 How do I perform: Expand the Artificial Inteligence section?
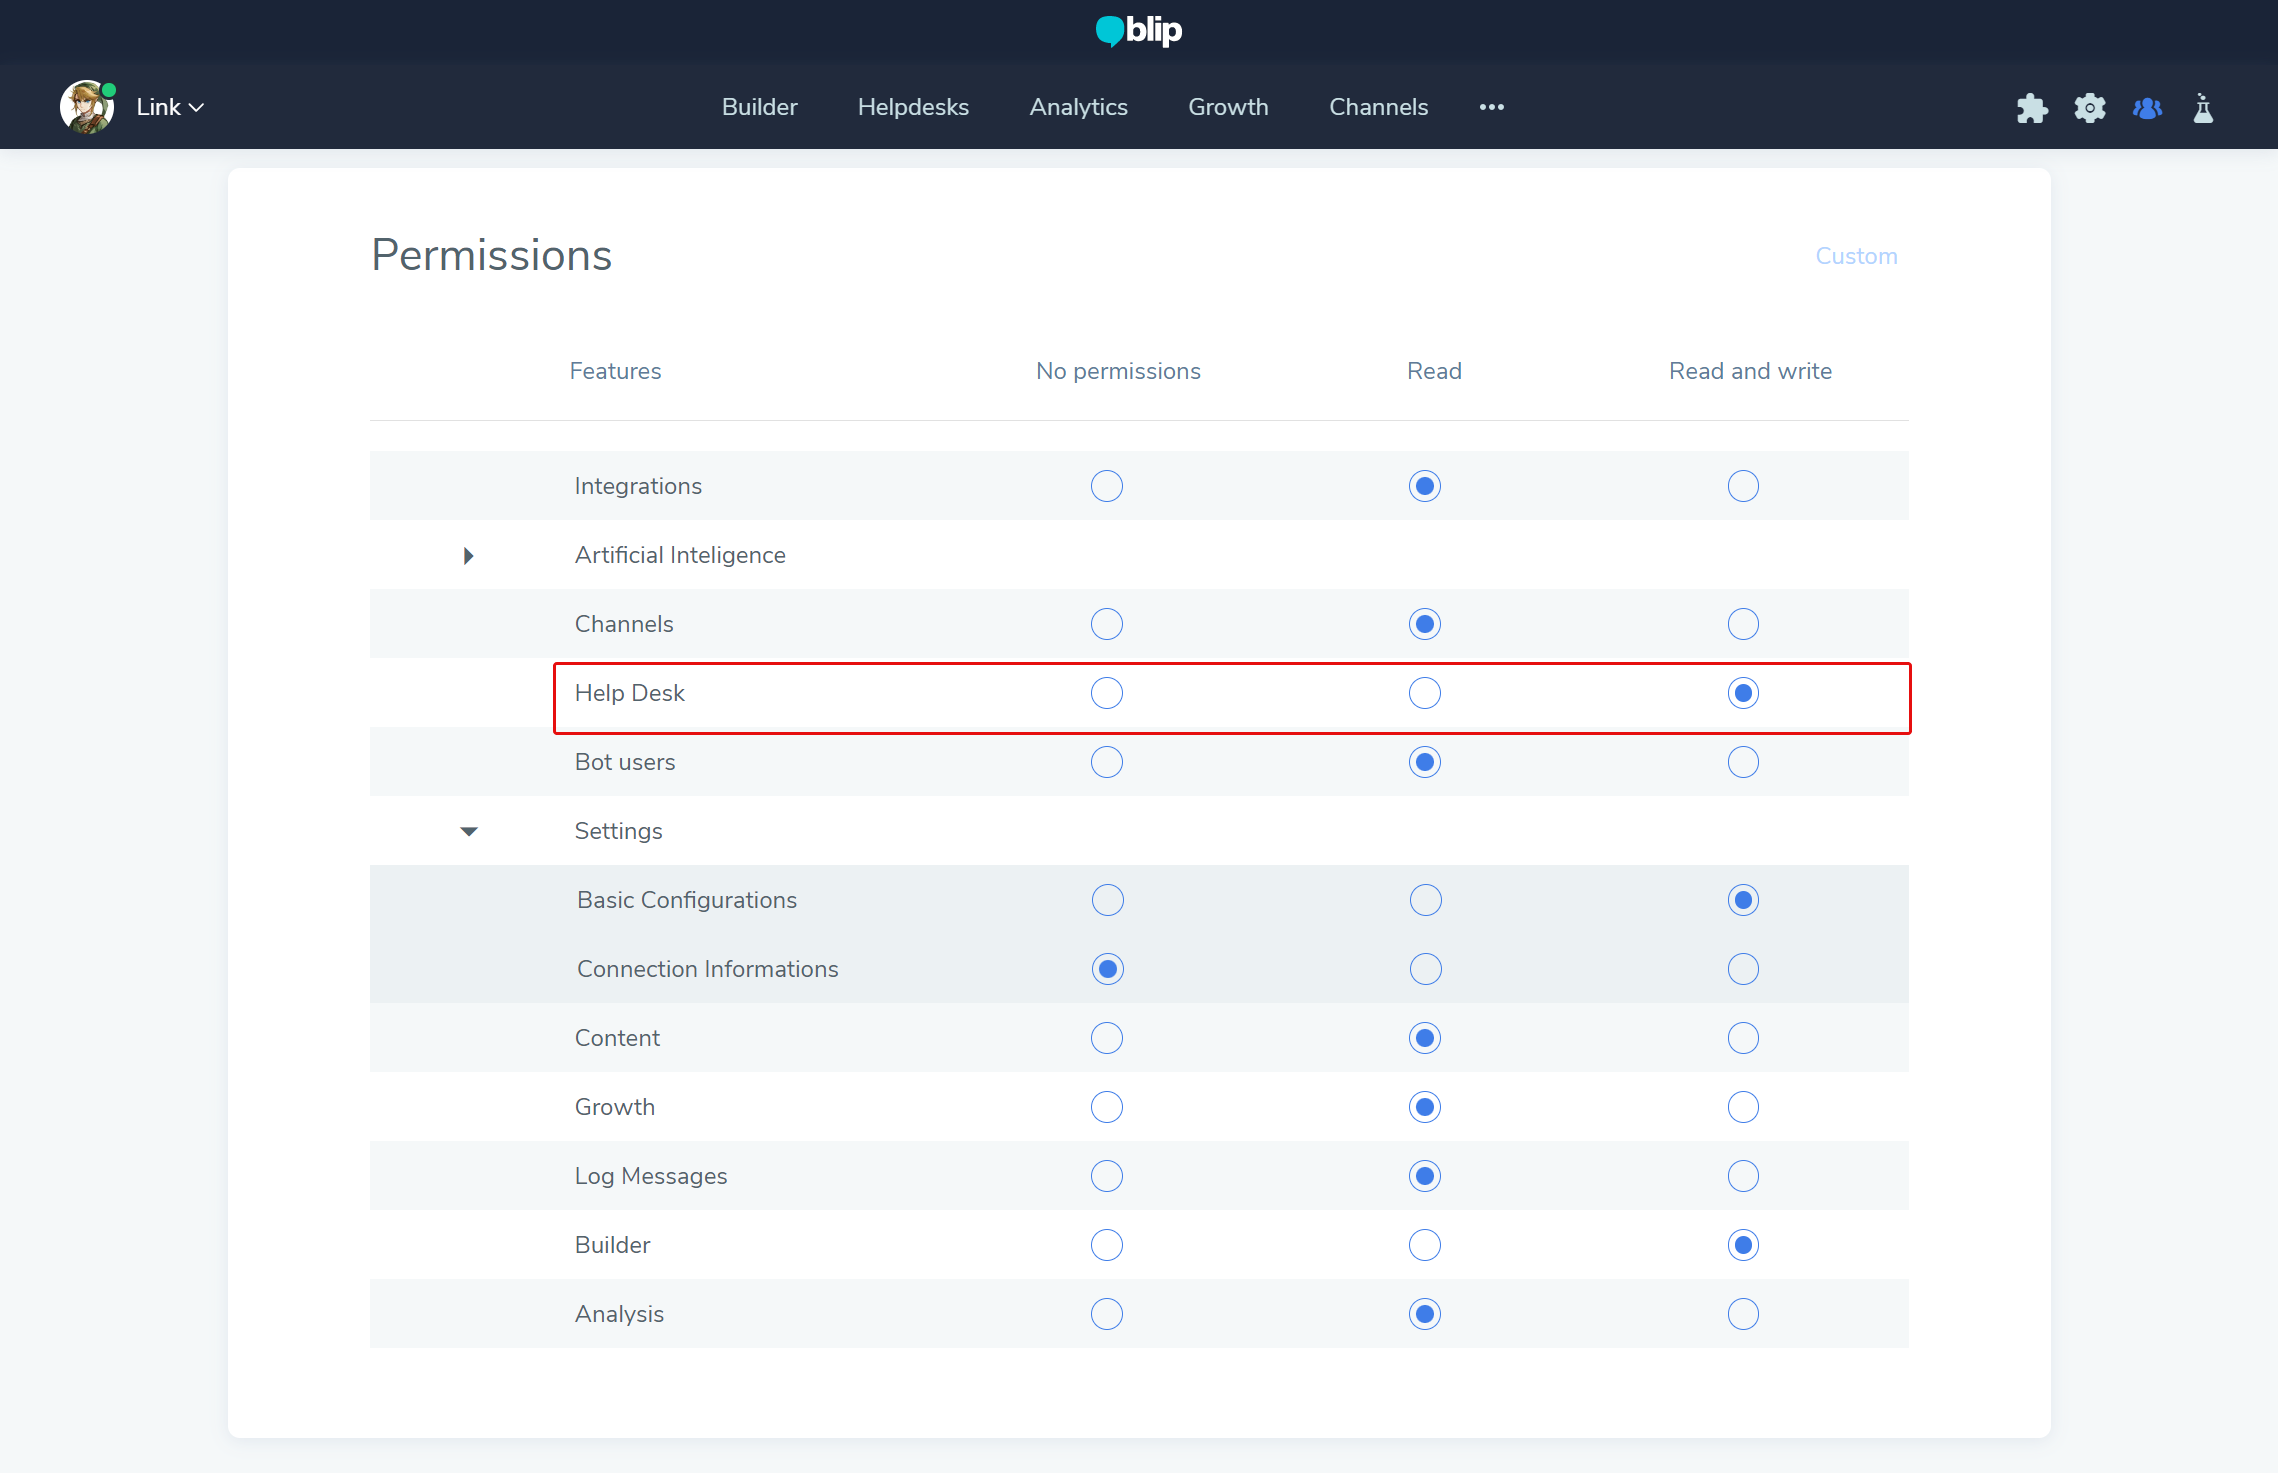[468, 556]
